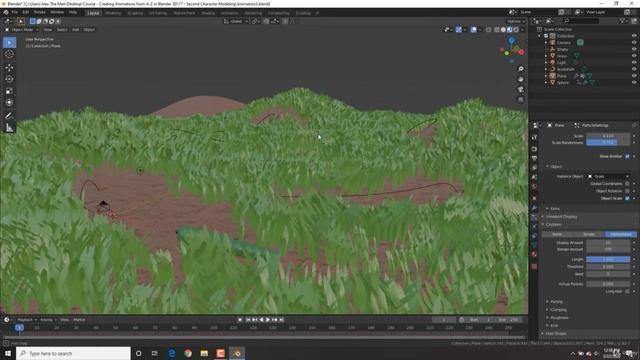This screenshot has height=360, width=640.
Task: Select the Measure tool
Action: (9, 128)
